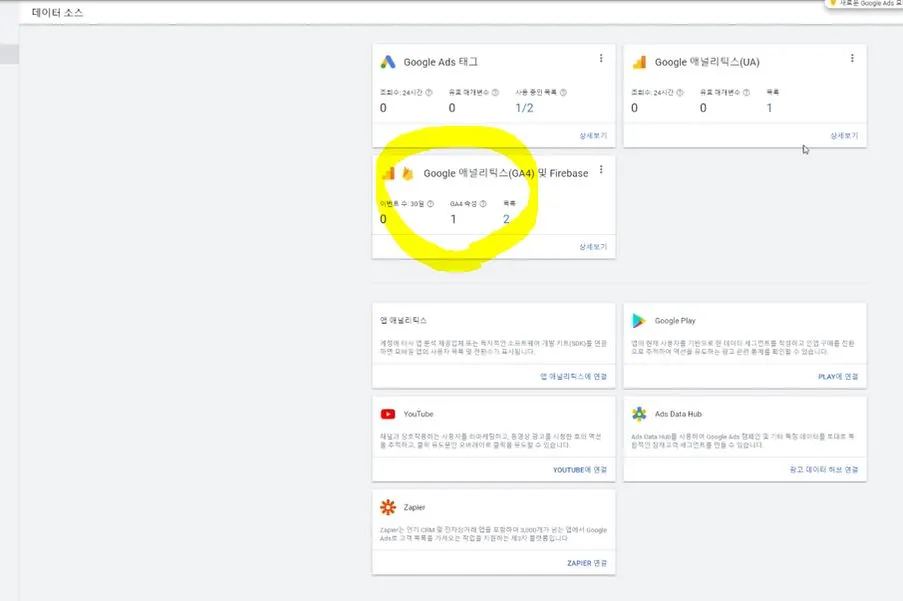
Task: Open three-dot menu on Google Ads tag card
Action: pos(601,58)
